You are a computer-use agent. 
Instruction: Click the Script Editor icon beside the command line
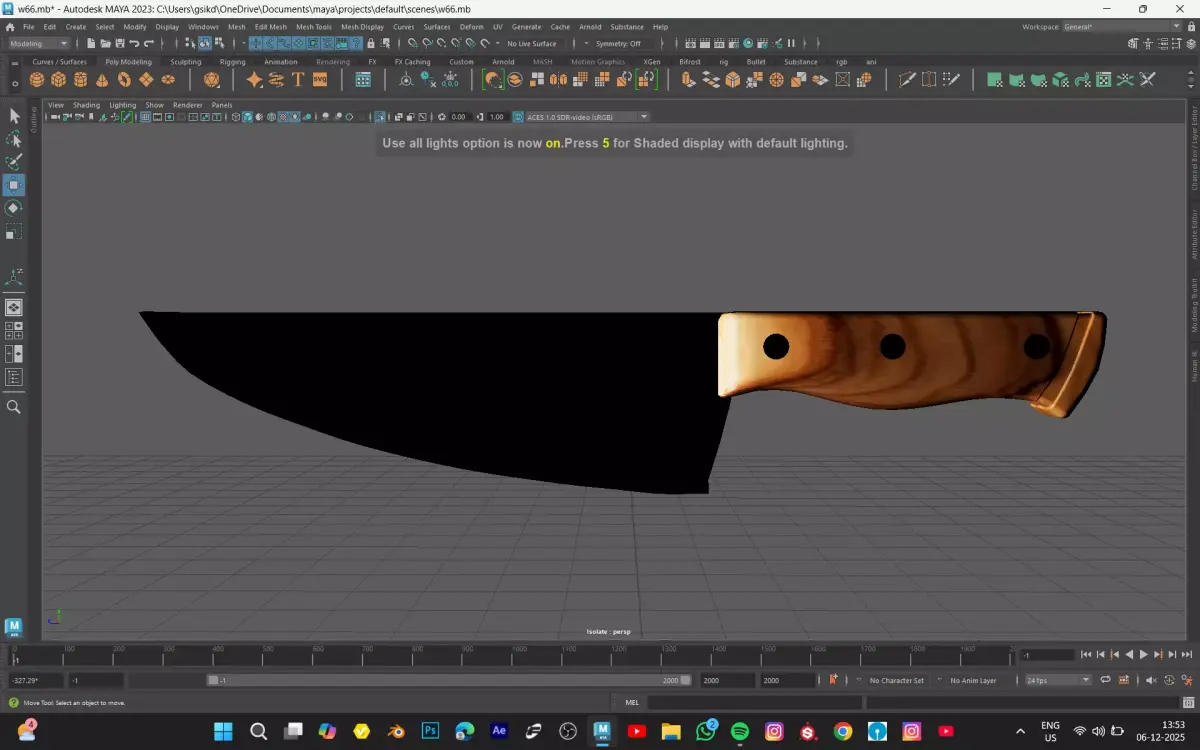(1188, 703)
